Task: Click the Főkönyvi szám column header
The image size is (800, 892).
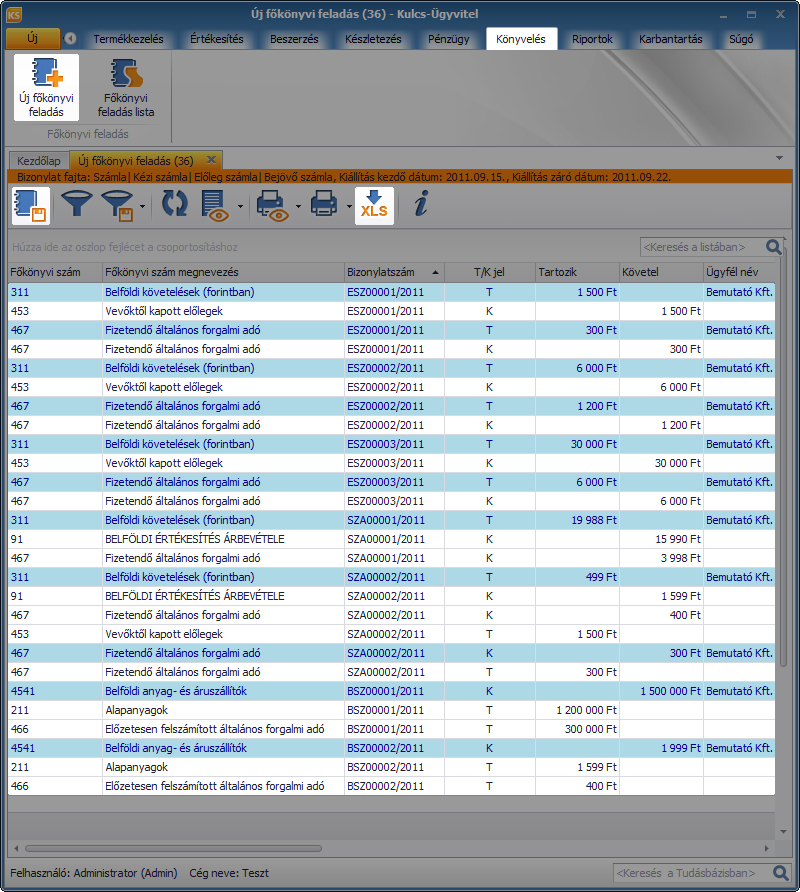Action: 55,272
